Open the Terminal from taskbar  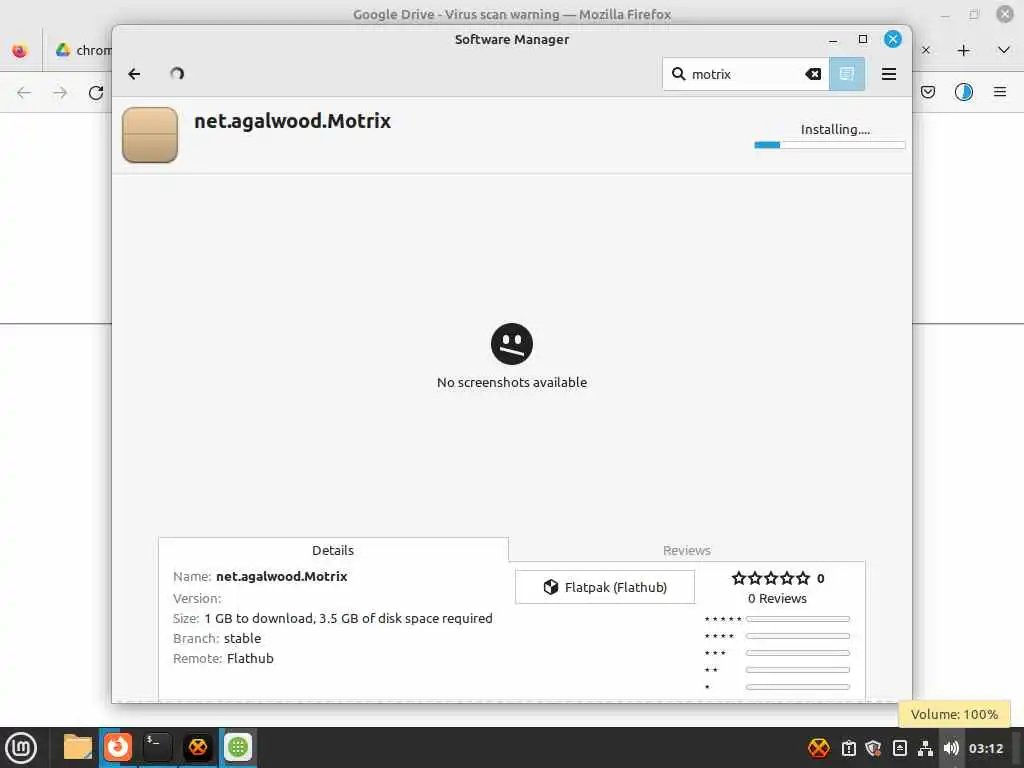pos(157,747)
